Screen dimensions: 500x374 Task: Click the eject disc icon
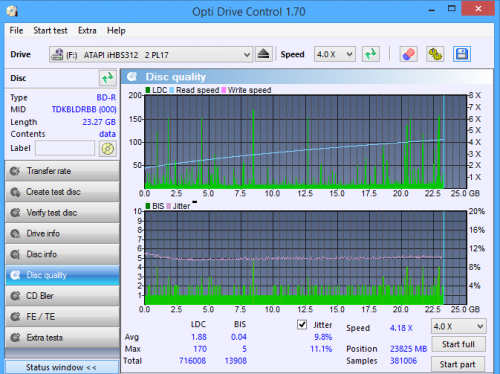click(264, 54)
